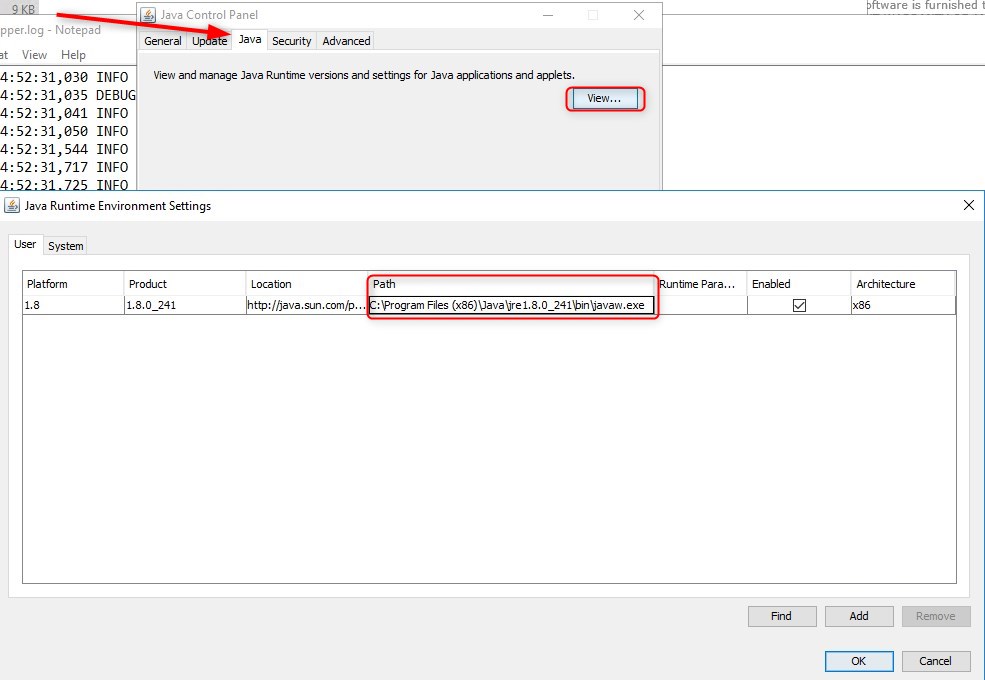985x680 pixels.
Task: Open Notepad's Help menu
Action: [73, 55]
